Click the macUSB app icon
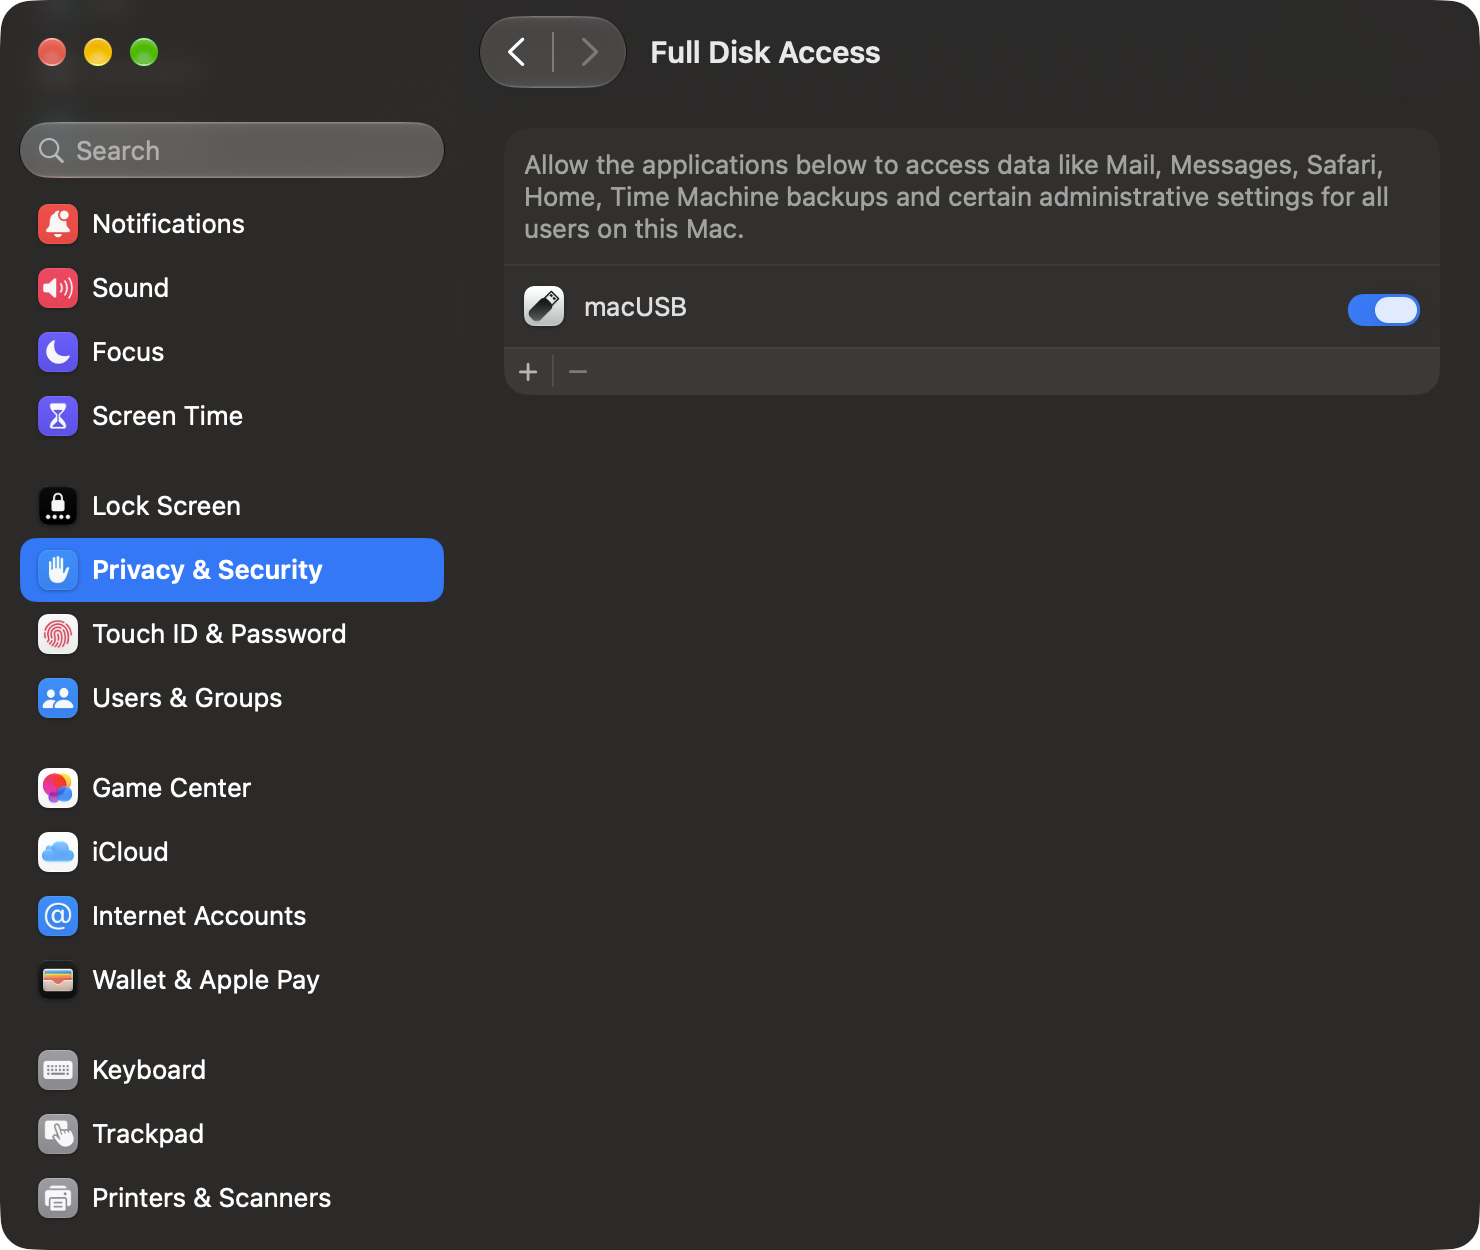The image size is (1480, 1250). click(x=544, y=307)
